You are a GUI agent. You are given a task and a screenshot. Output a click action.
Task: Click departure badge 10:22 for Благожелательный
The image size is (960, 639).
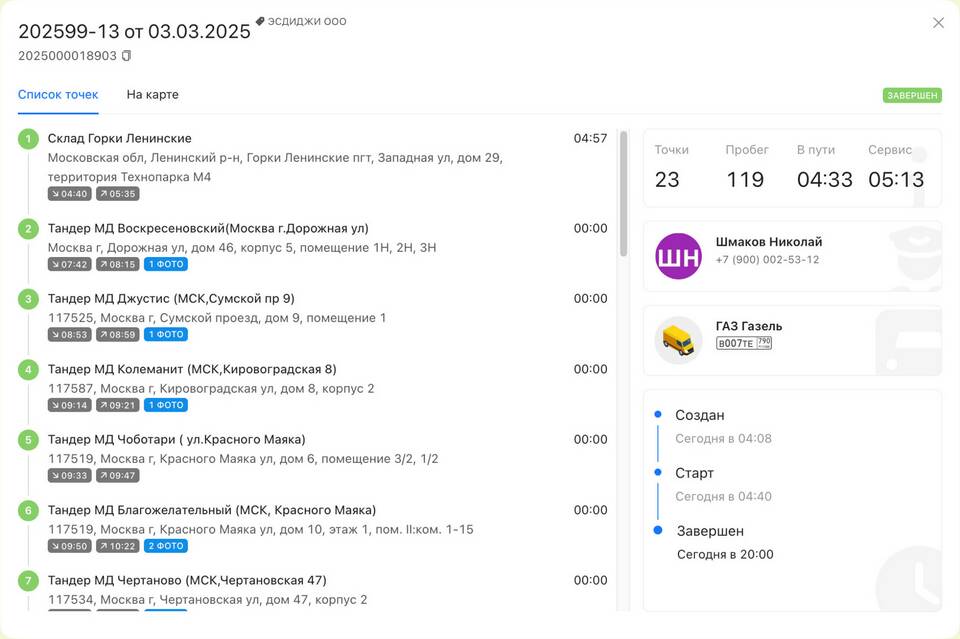point(118,546)
